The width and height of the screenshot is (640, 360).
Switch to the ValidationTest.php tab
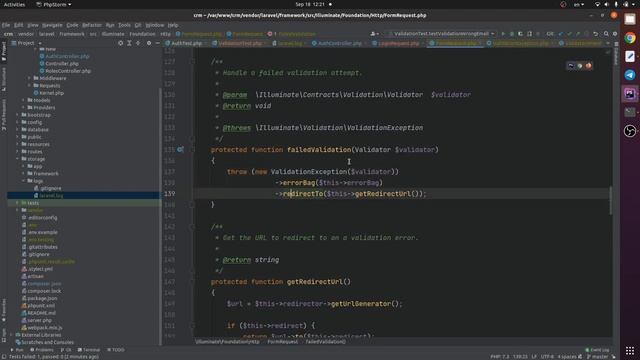[240, 43]
